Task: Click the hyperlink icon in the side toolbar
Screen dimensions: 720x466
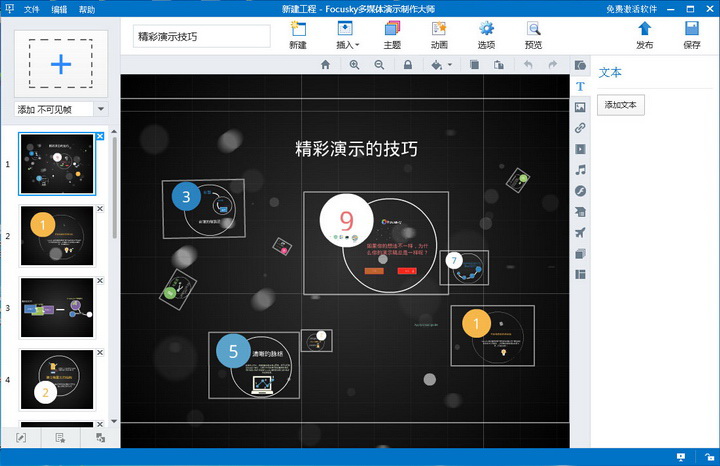Action: pos(580,128)
